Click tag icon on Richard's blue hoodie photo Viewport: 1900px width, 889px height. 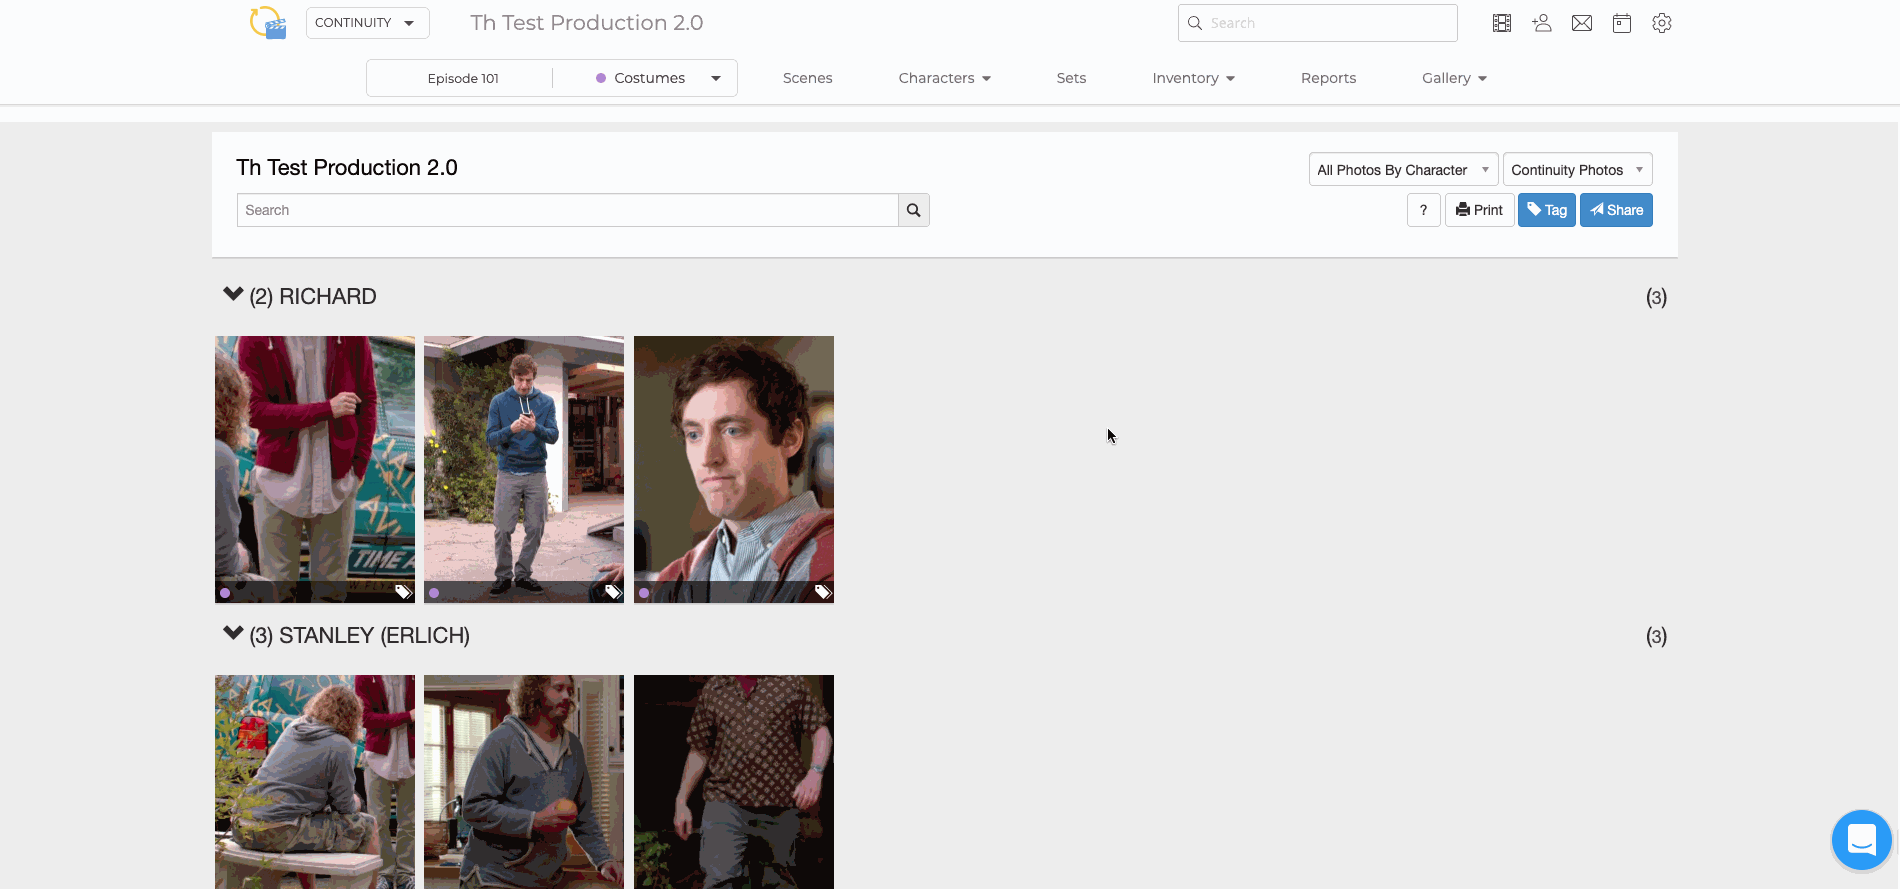click(x=613, y=592)
